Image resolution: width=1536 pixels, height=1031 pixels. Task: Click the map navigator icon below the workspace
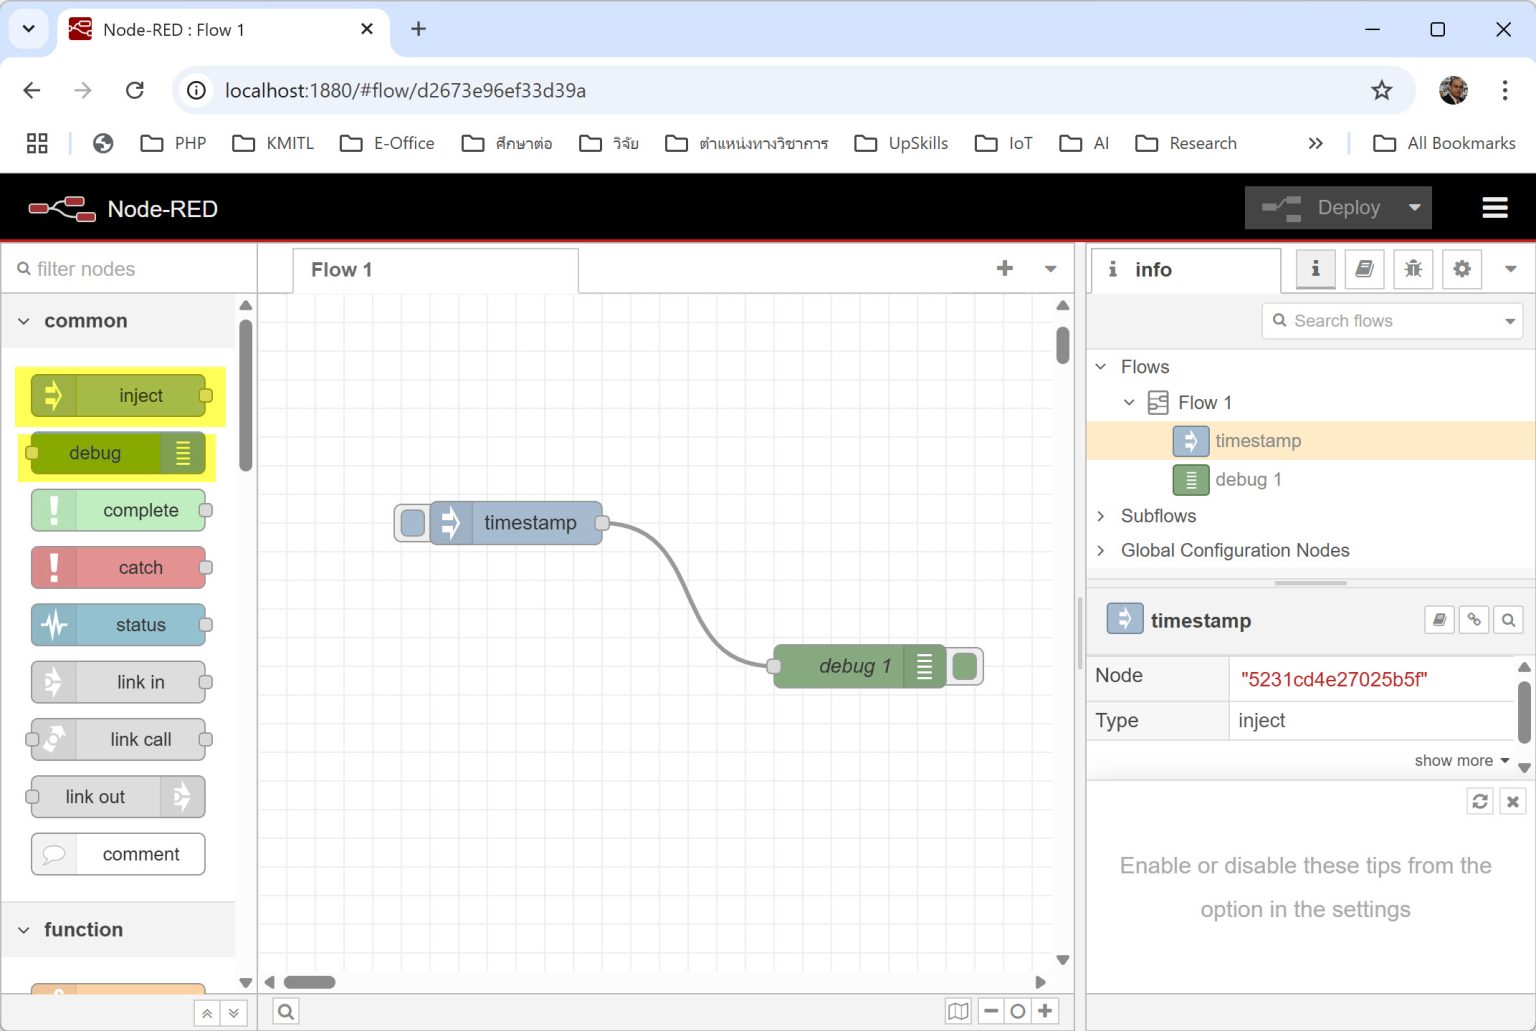pos(958,1011)
